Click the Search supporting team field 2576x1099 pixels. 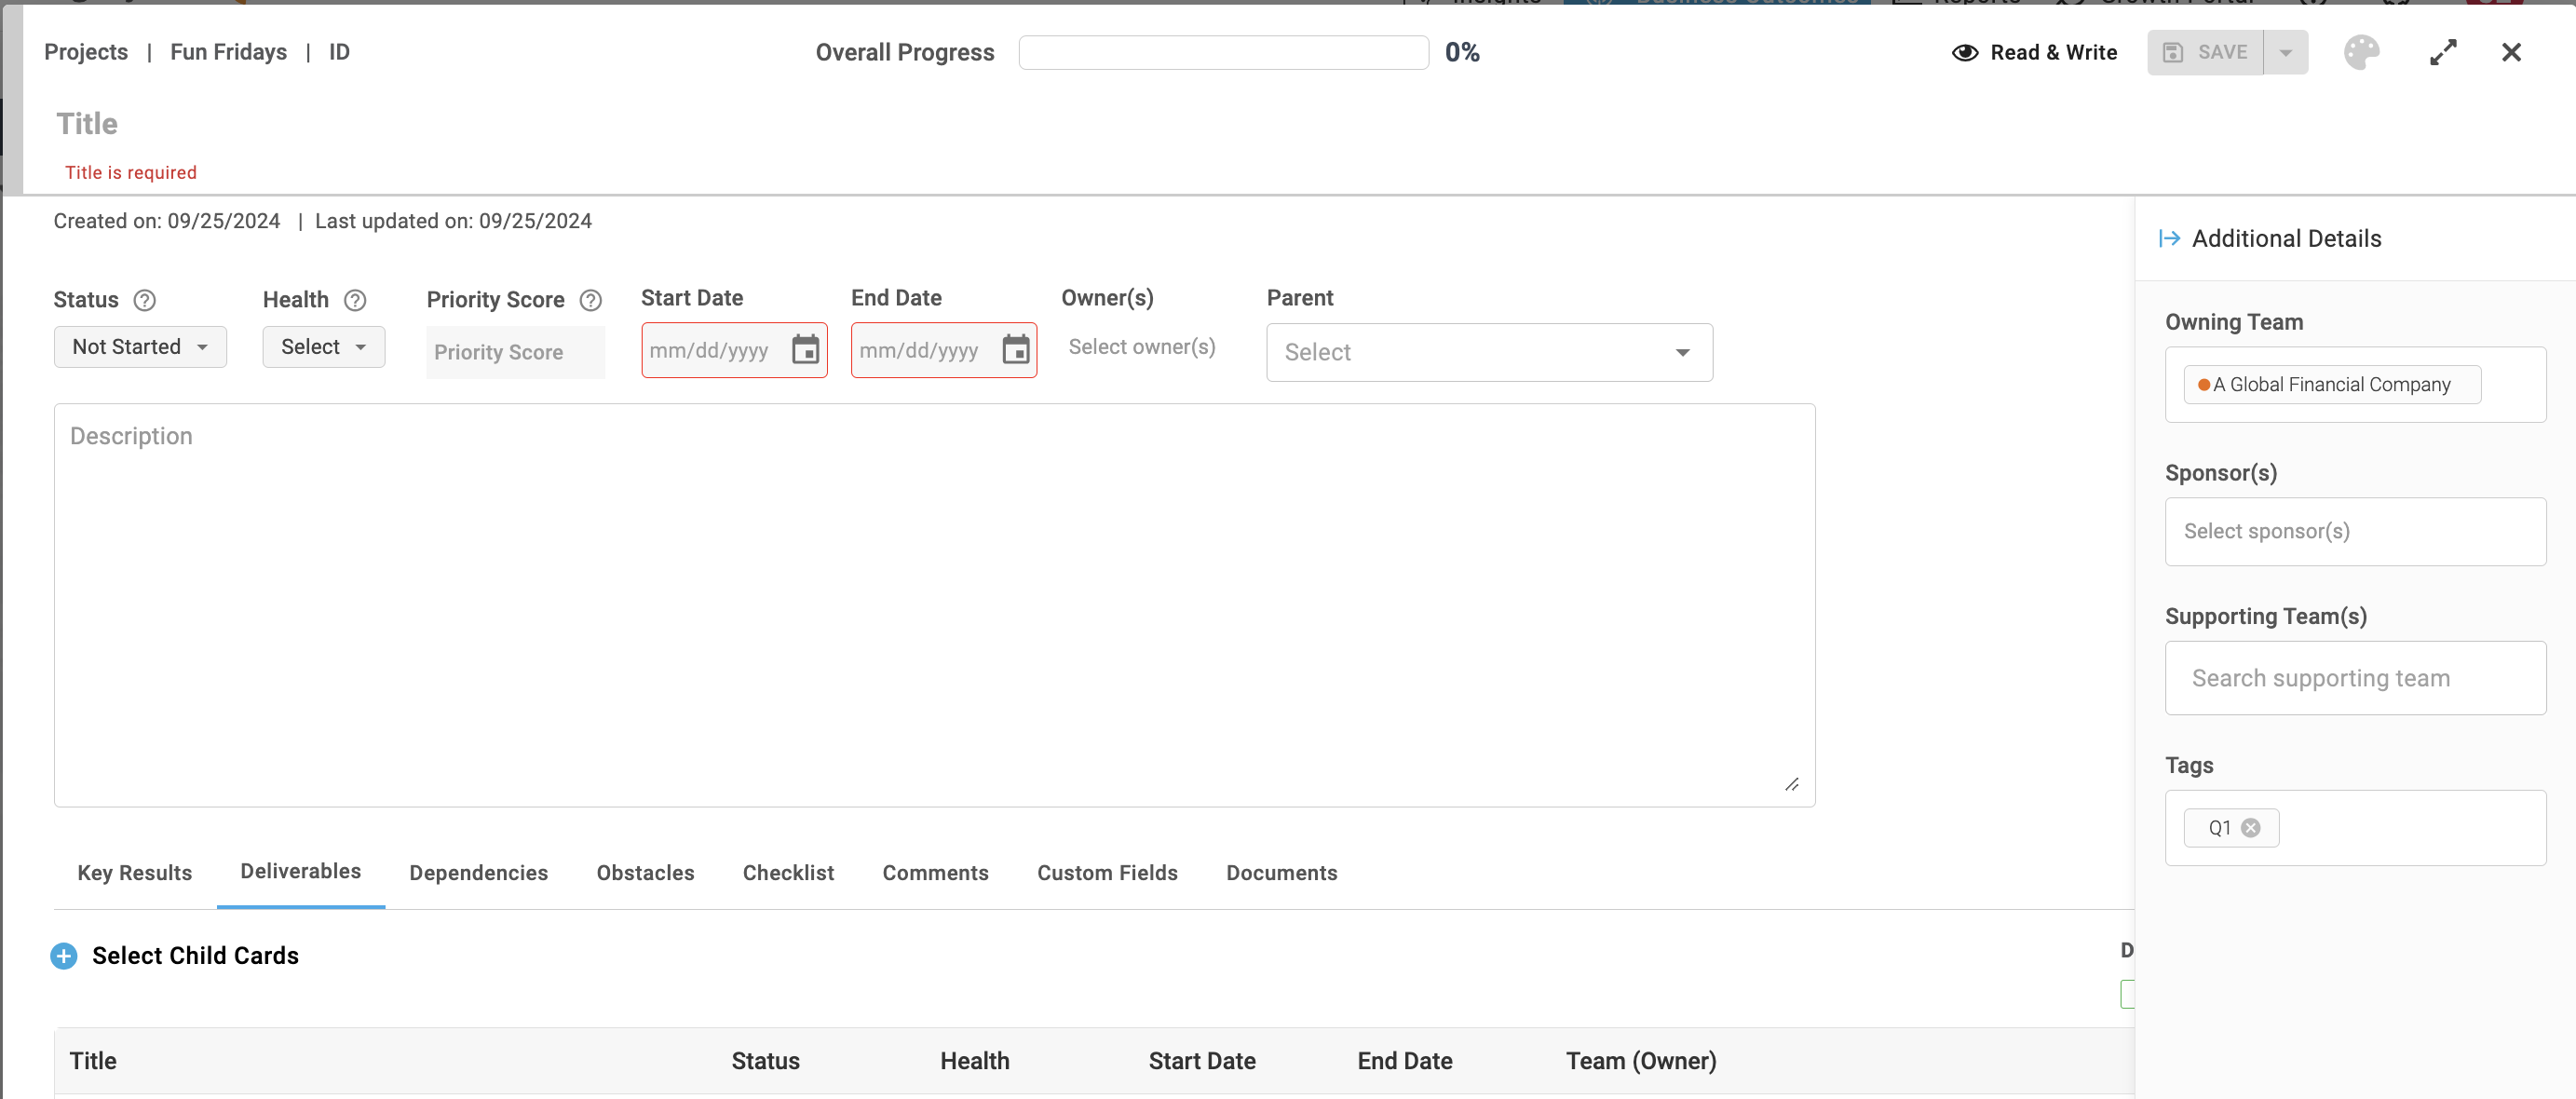coord(2355,678)
